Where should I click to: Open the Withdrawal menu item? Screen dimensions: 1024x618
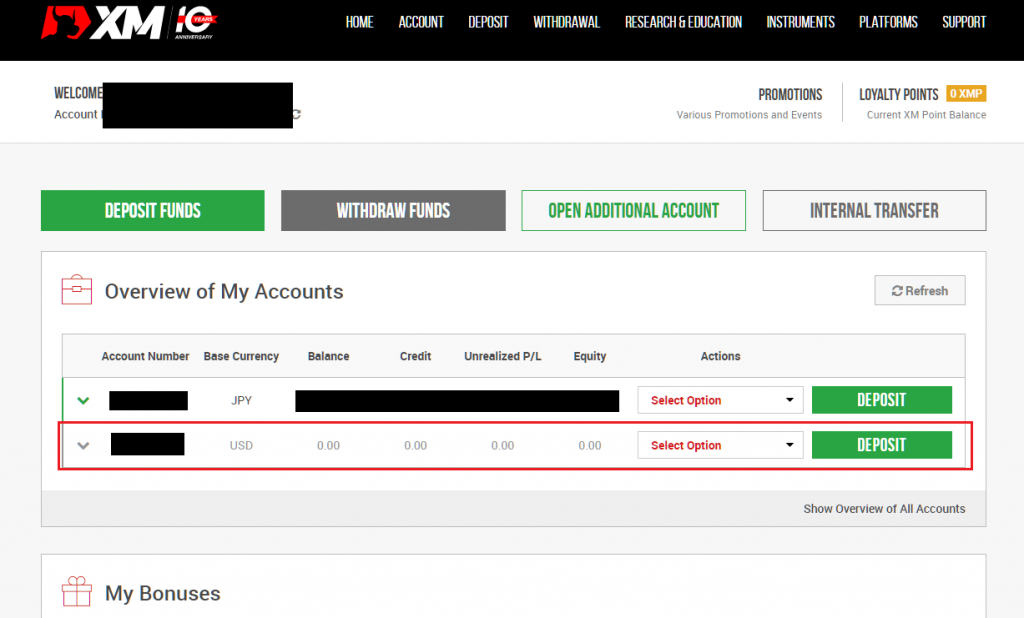pos(566,22)
